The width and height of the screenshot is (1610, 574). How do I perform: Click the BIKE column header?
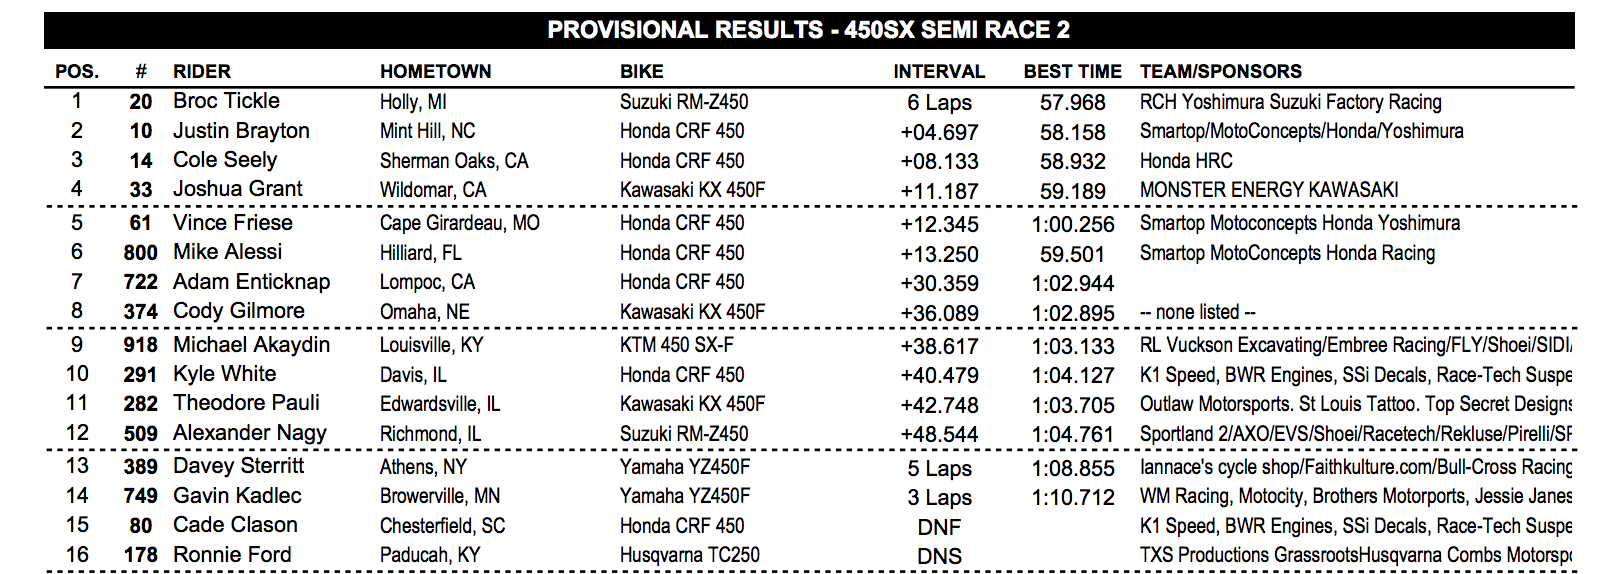click(641, 71)
